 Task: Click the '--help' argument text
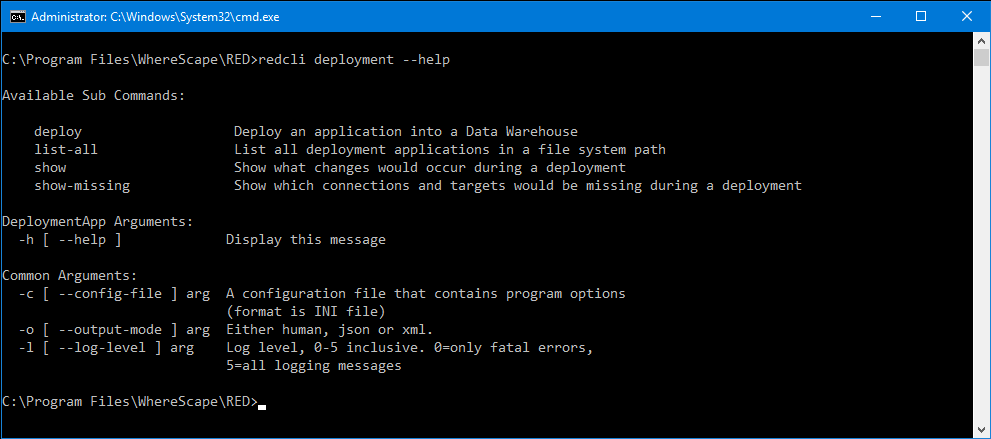point(83,239)
